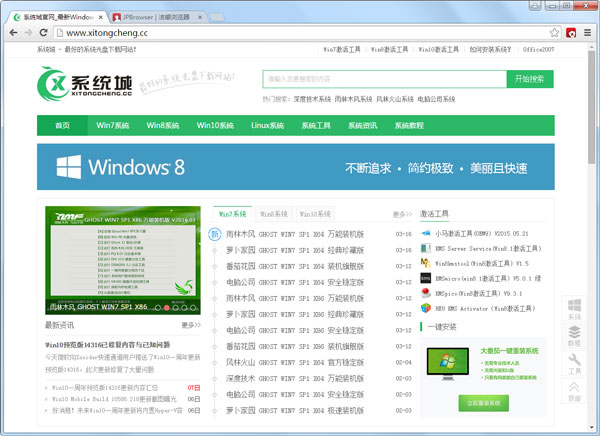The image size is (600, 436).
Task: Switch to the Win7系统 list tab
Action: [x=233, y=214]
